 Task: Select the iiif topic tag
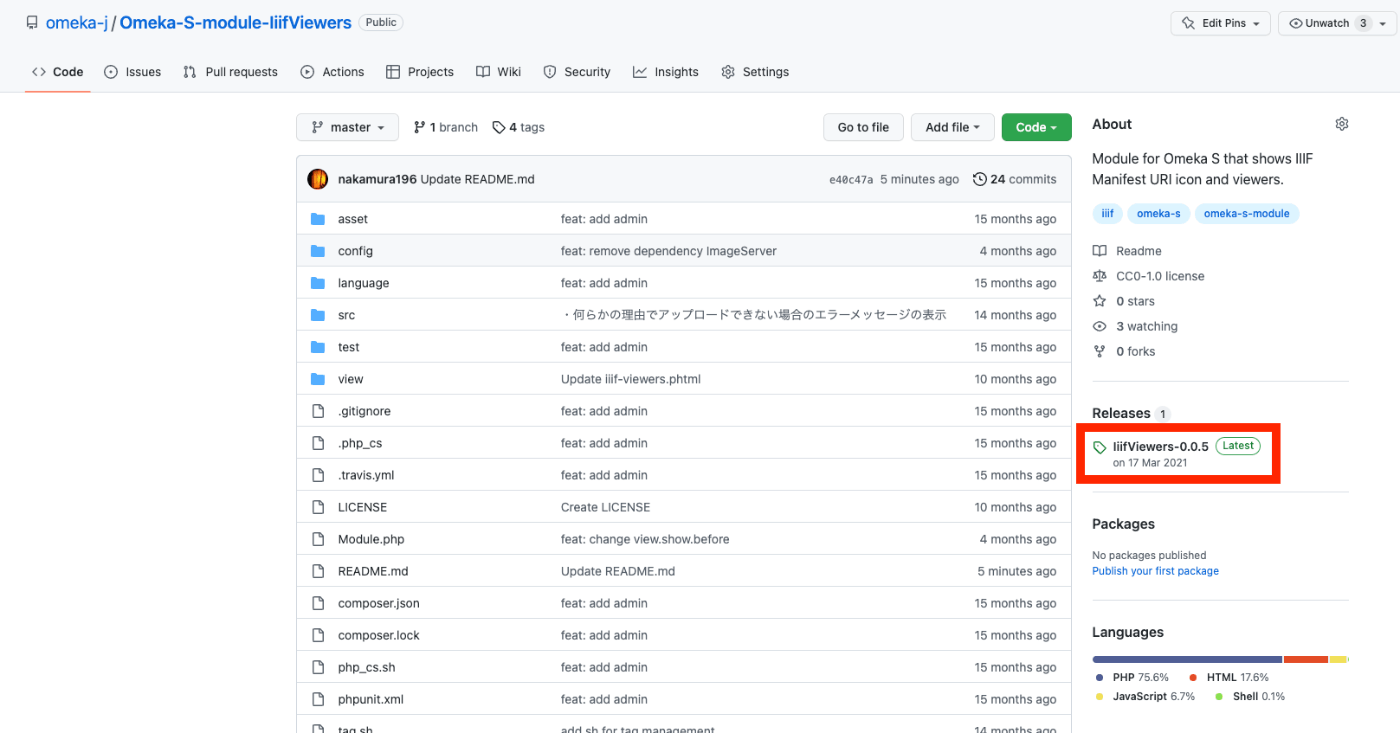(x=1107, y=213)
